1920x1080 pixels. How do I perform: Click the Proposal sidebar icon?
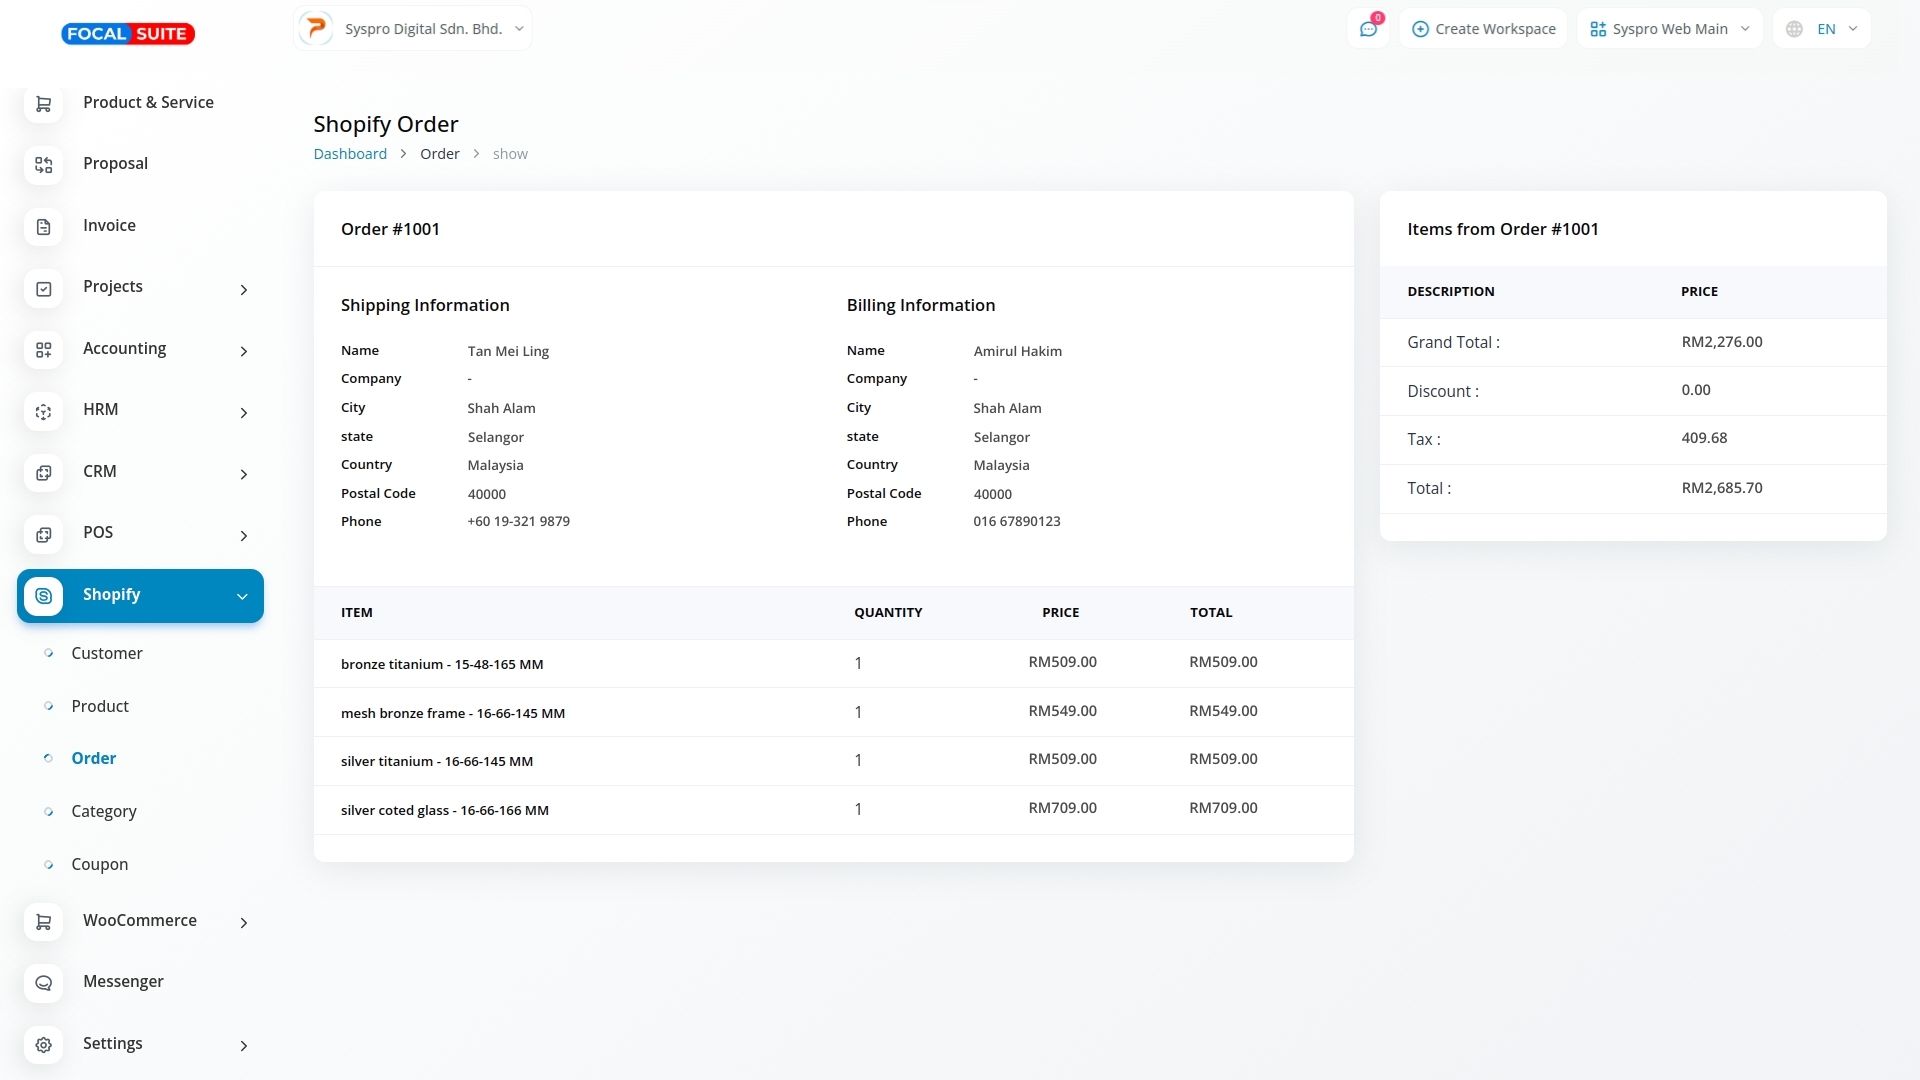(x=43, y=165)
